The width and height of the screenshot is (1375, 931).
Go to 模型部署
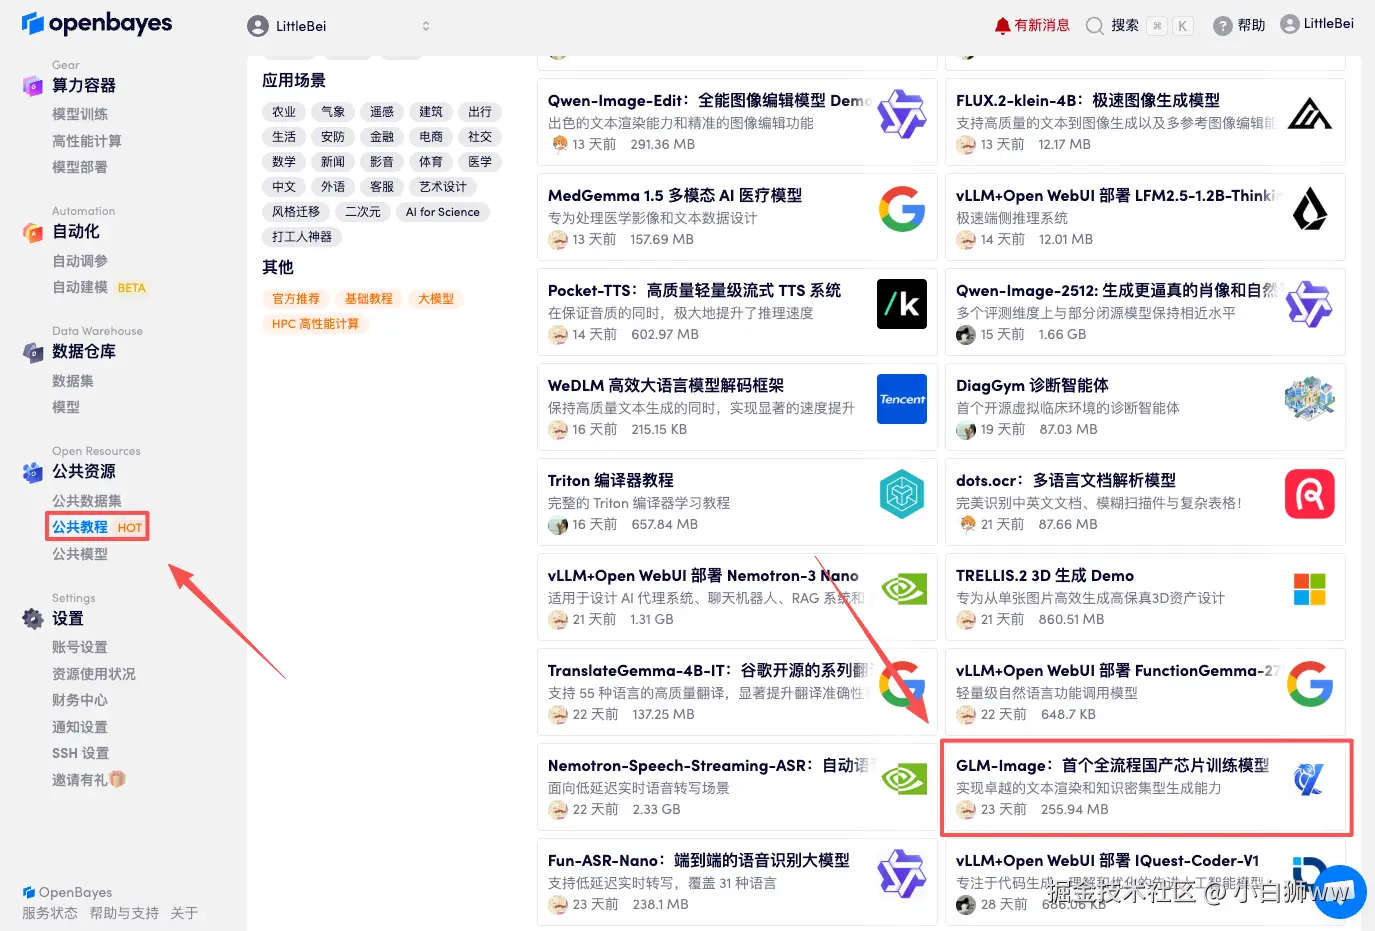pos(80,167)
